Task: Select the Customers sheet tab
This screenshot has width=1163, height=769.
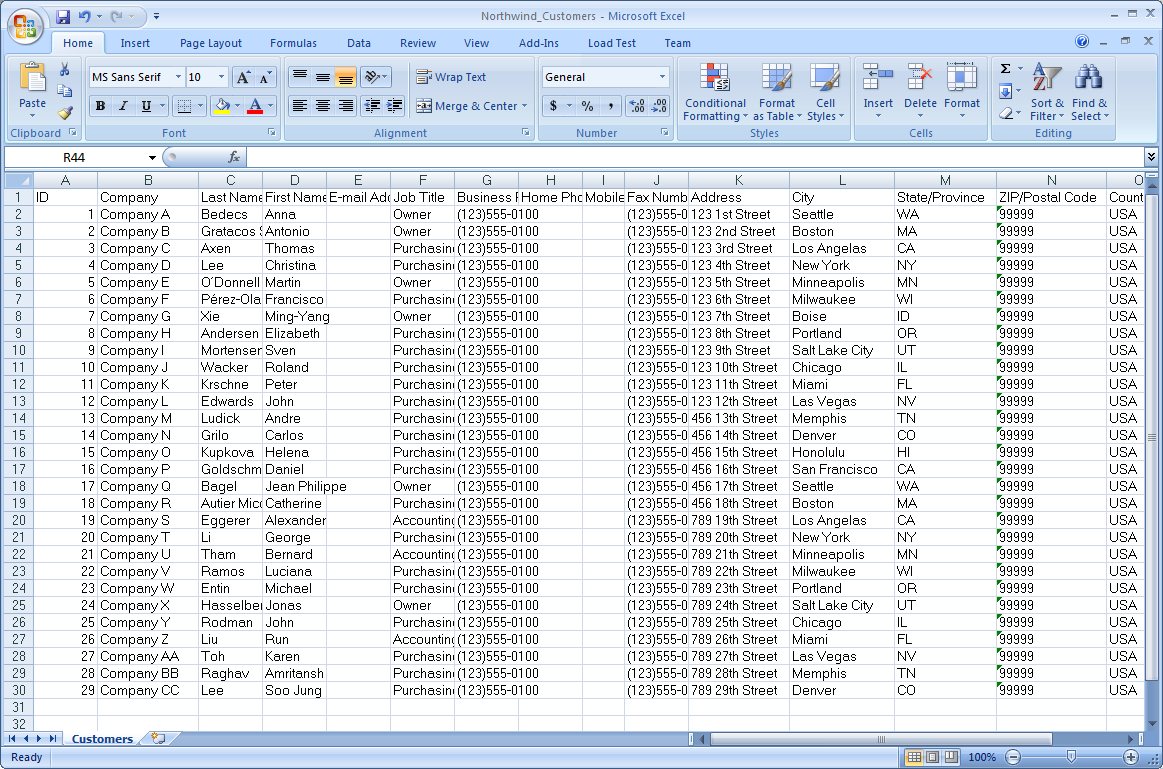Action: tap(101, 738)
